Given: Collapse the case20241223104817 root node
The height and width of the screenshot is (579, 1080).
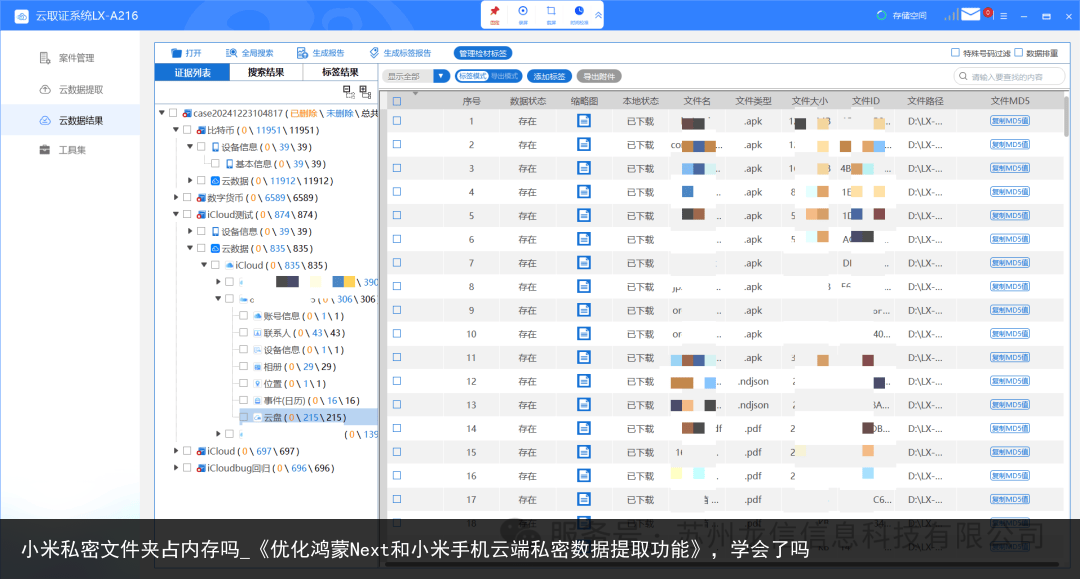Looking at the screenshot, I should pos(162,112).
